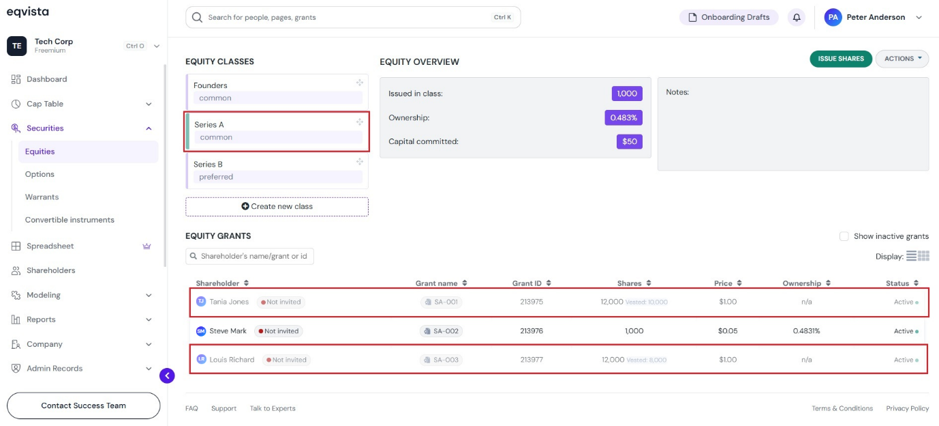The width and height of the screenshot is (939, 426).
Task: Switch to grid display view icon
Action: click(923, 256)
